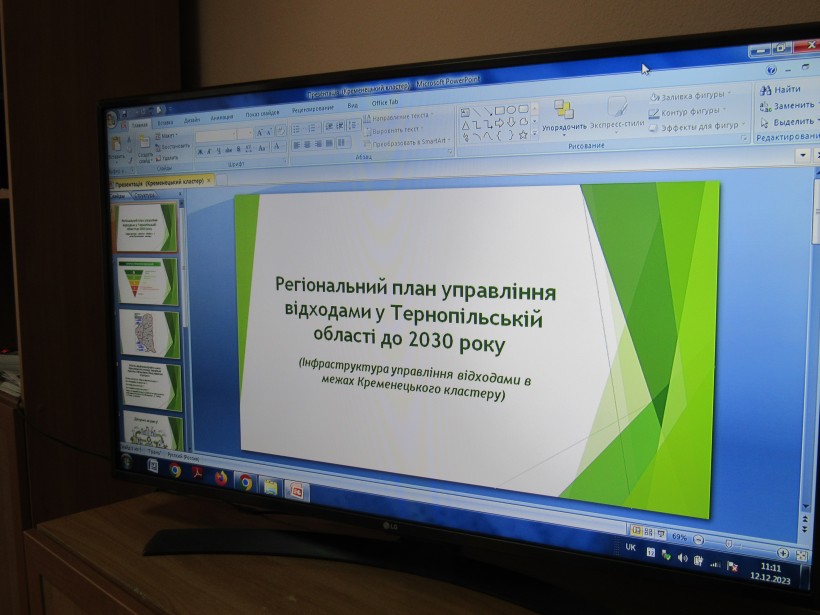Click the zoom slider handle

728,544
